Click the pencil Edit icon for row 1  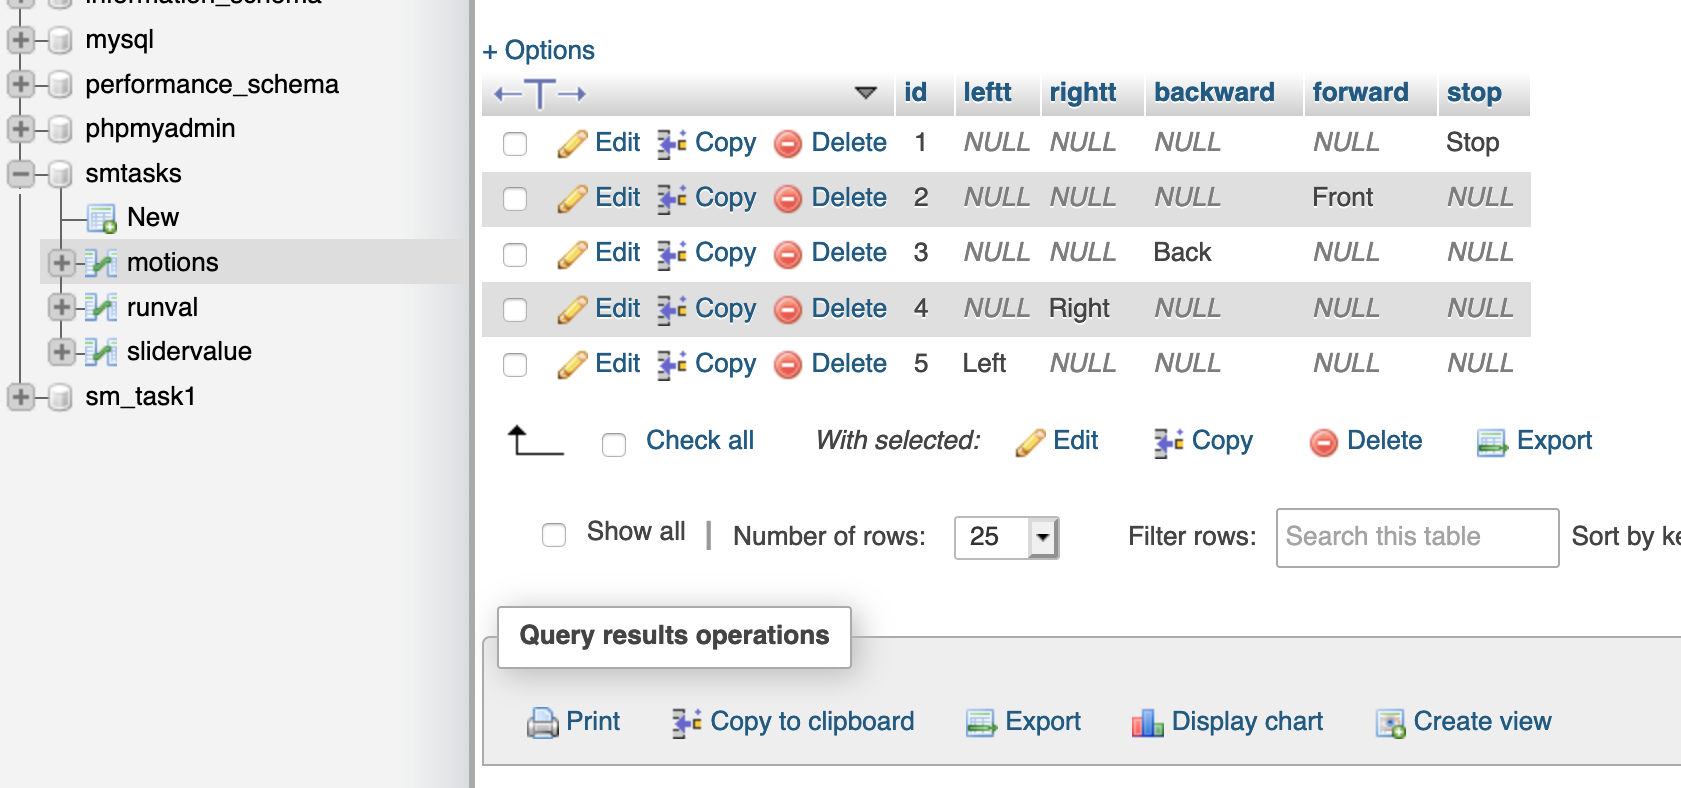click(x=572, y=144)
